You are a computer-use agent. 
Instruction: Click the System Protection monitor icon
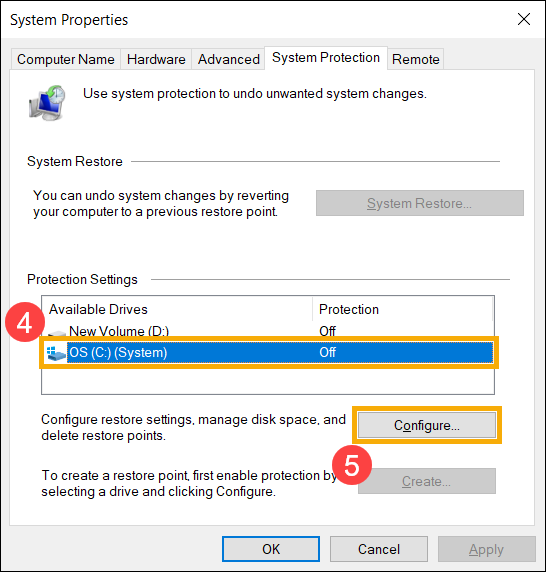(47, 103)
